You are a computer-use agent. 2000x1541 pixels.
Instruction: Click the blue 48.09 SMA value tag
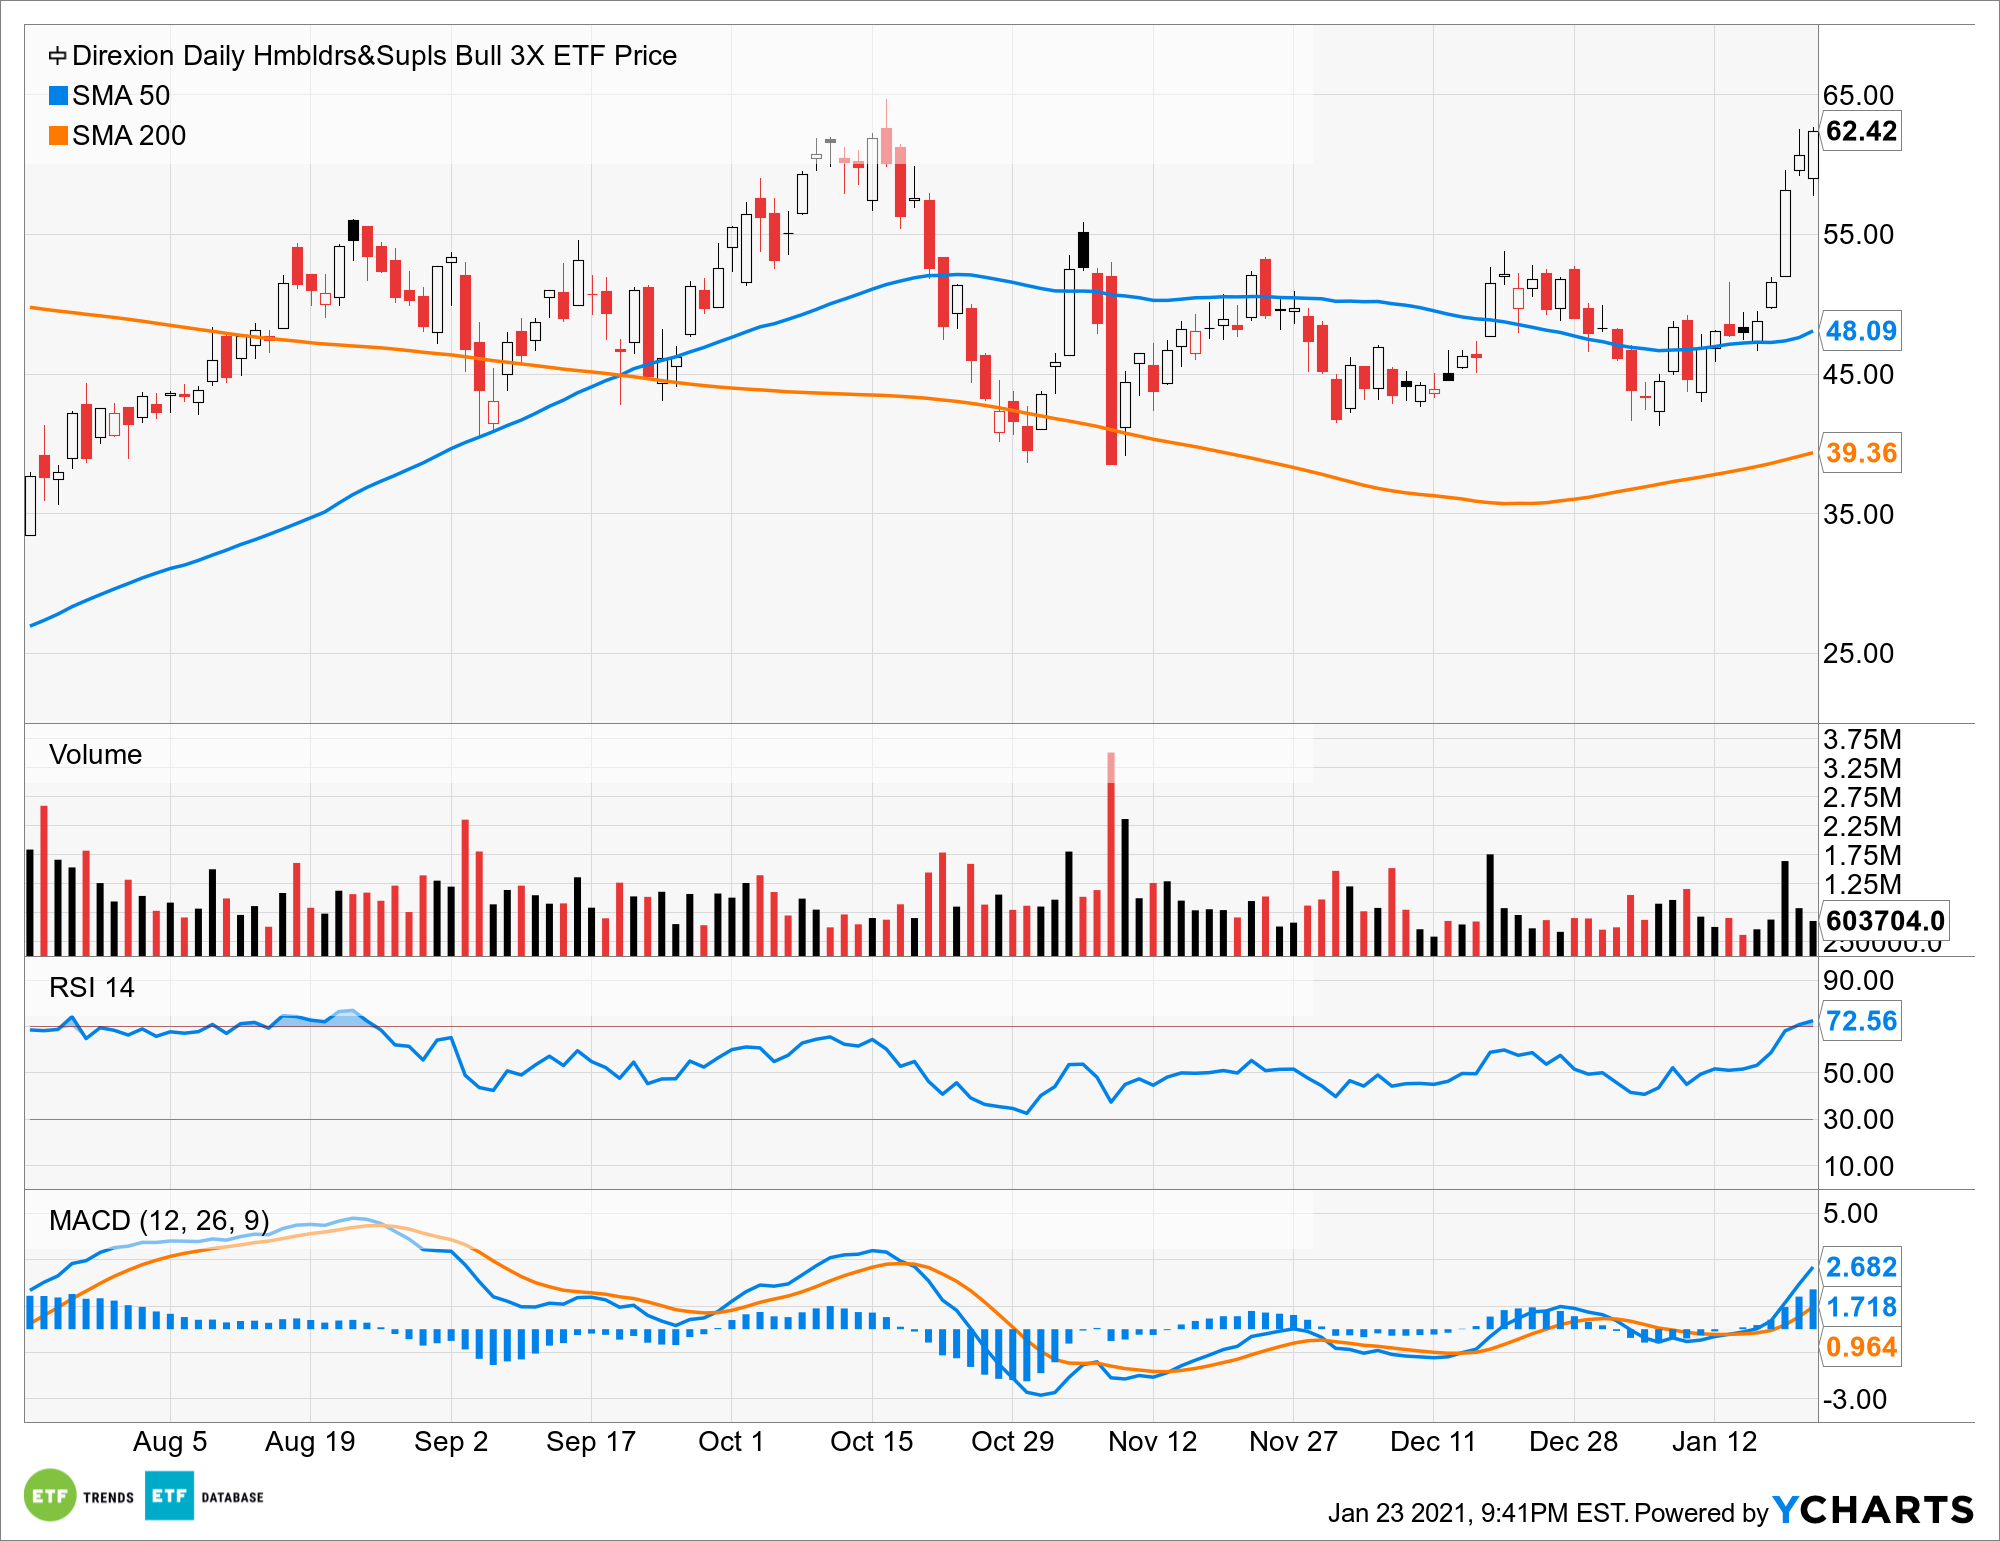click(x=1860, y=331)
